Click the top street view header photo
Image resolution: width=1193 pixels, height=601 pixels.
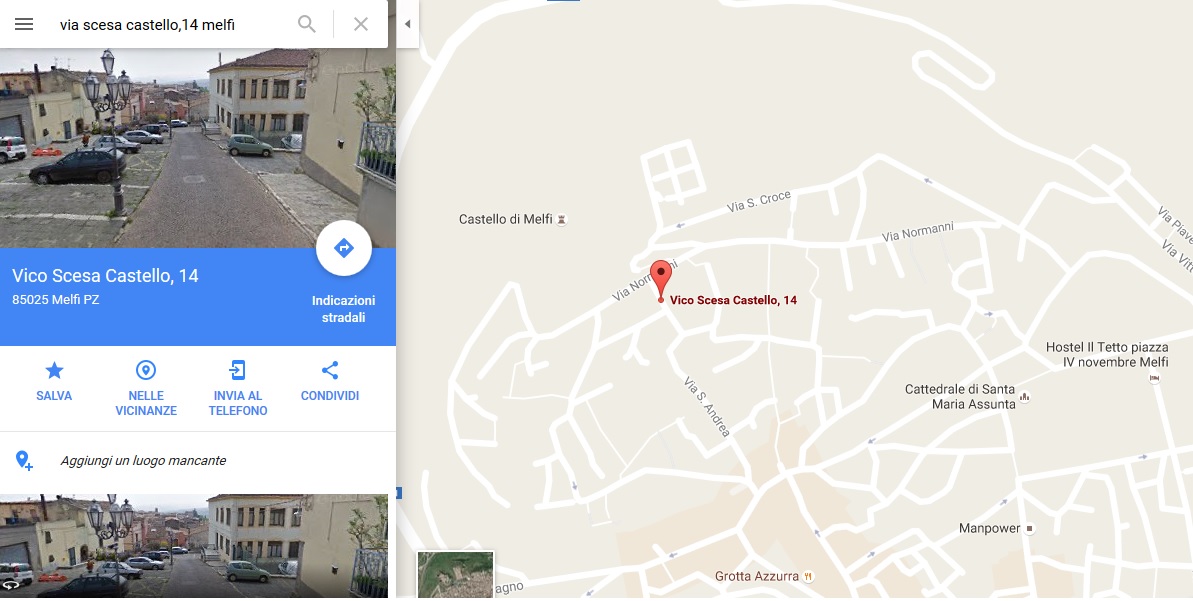198,148
